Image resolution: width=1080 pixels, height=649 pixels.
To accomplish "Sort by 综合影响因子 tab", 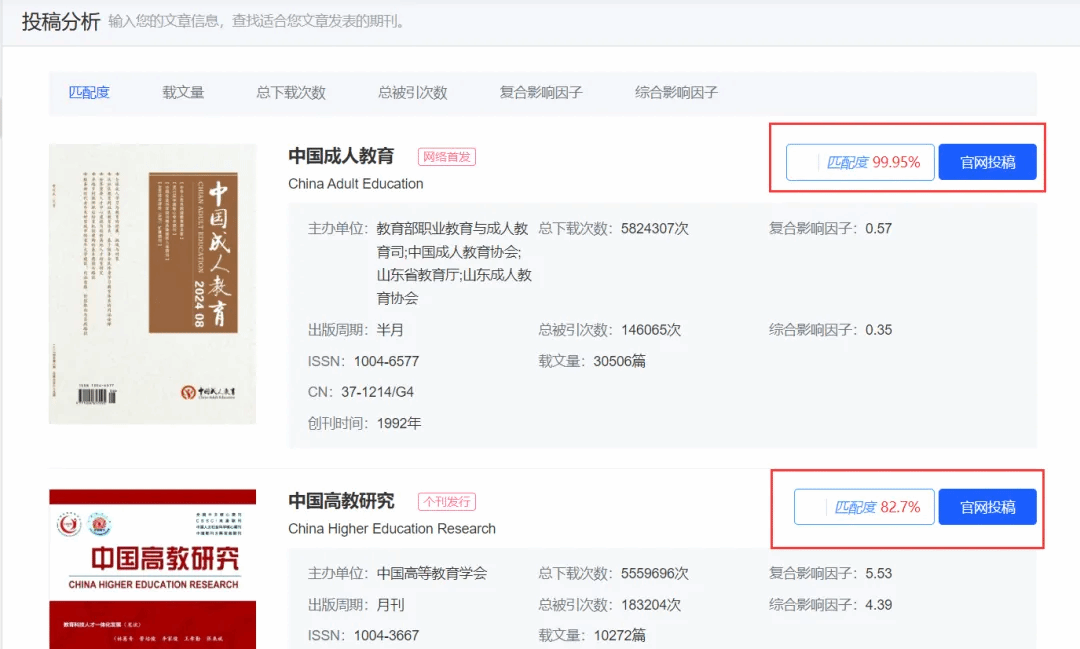I will 676,92.
